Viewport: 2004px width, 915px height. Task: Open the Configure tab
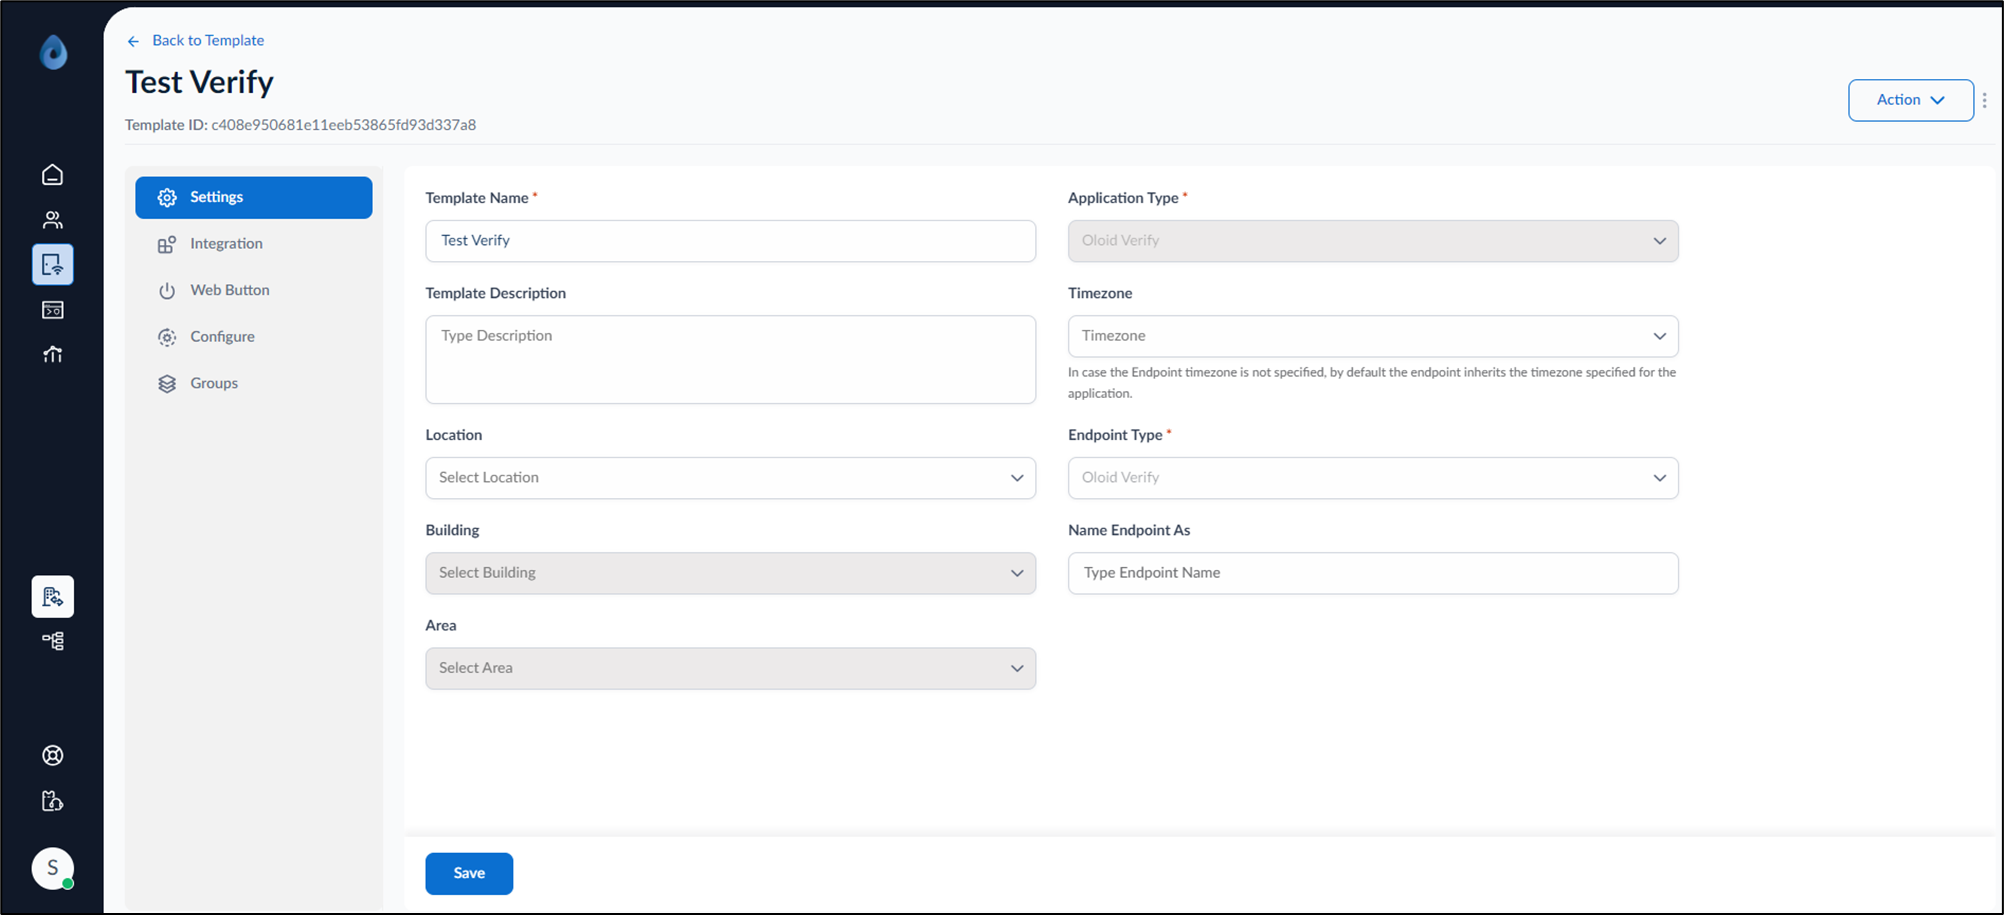pos(254,337)
